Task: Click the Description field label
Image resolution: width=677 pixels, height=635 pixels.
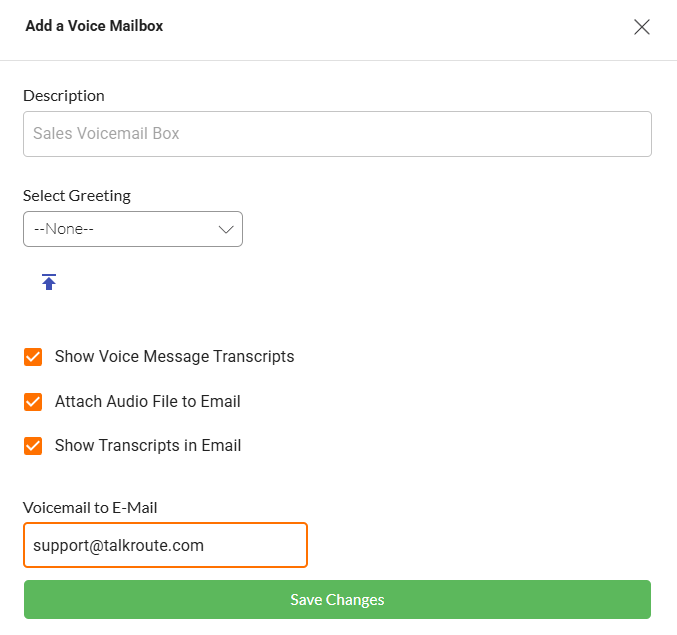Action: coord(64,96)
